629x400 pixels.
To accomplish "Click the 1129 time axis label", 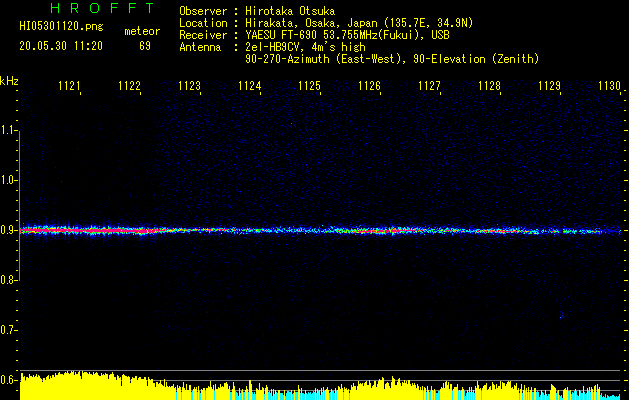I will click(x=549, y=86).
